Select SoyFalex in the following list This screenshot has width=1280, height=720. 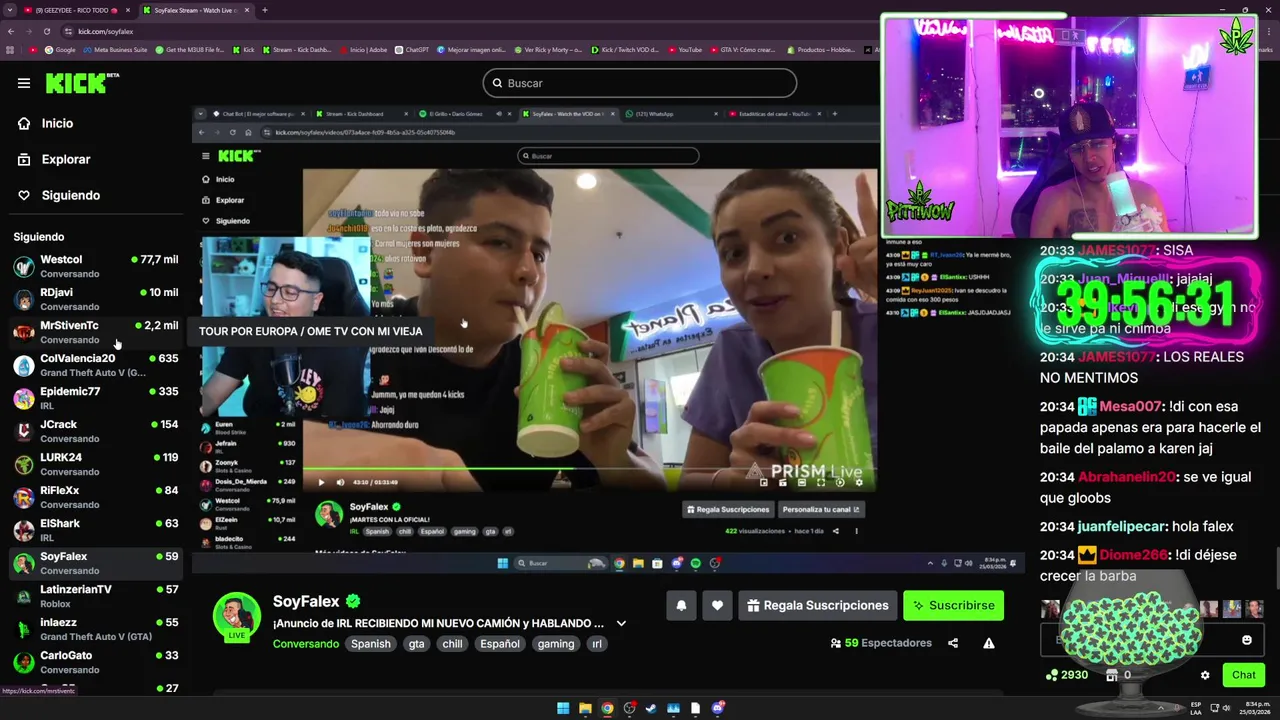click(x=96, y=563)
